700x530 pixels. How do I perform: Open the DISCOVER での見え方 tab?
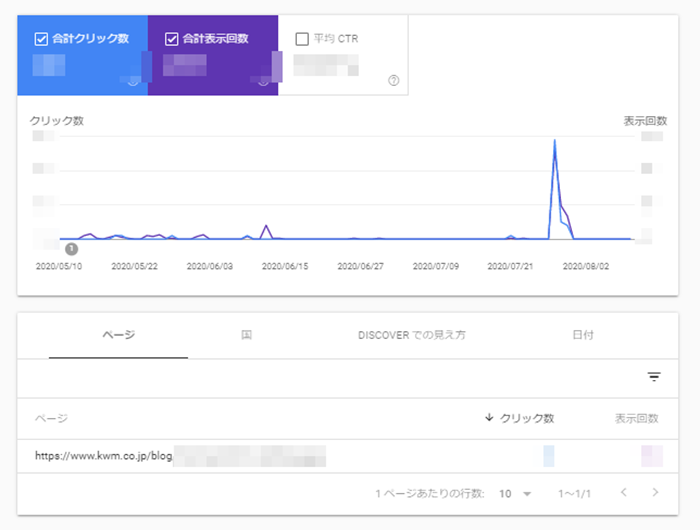pyautogui.click(x=412, y=335)
